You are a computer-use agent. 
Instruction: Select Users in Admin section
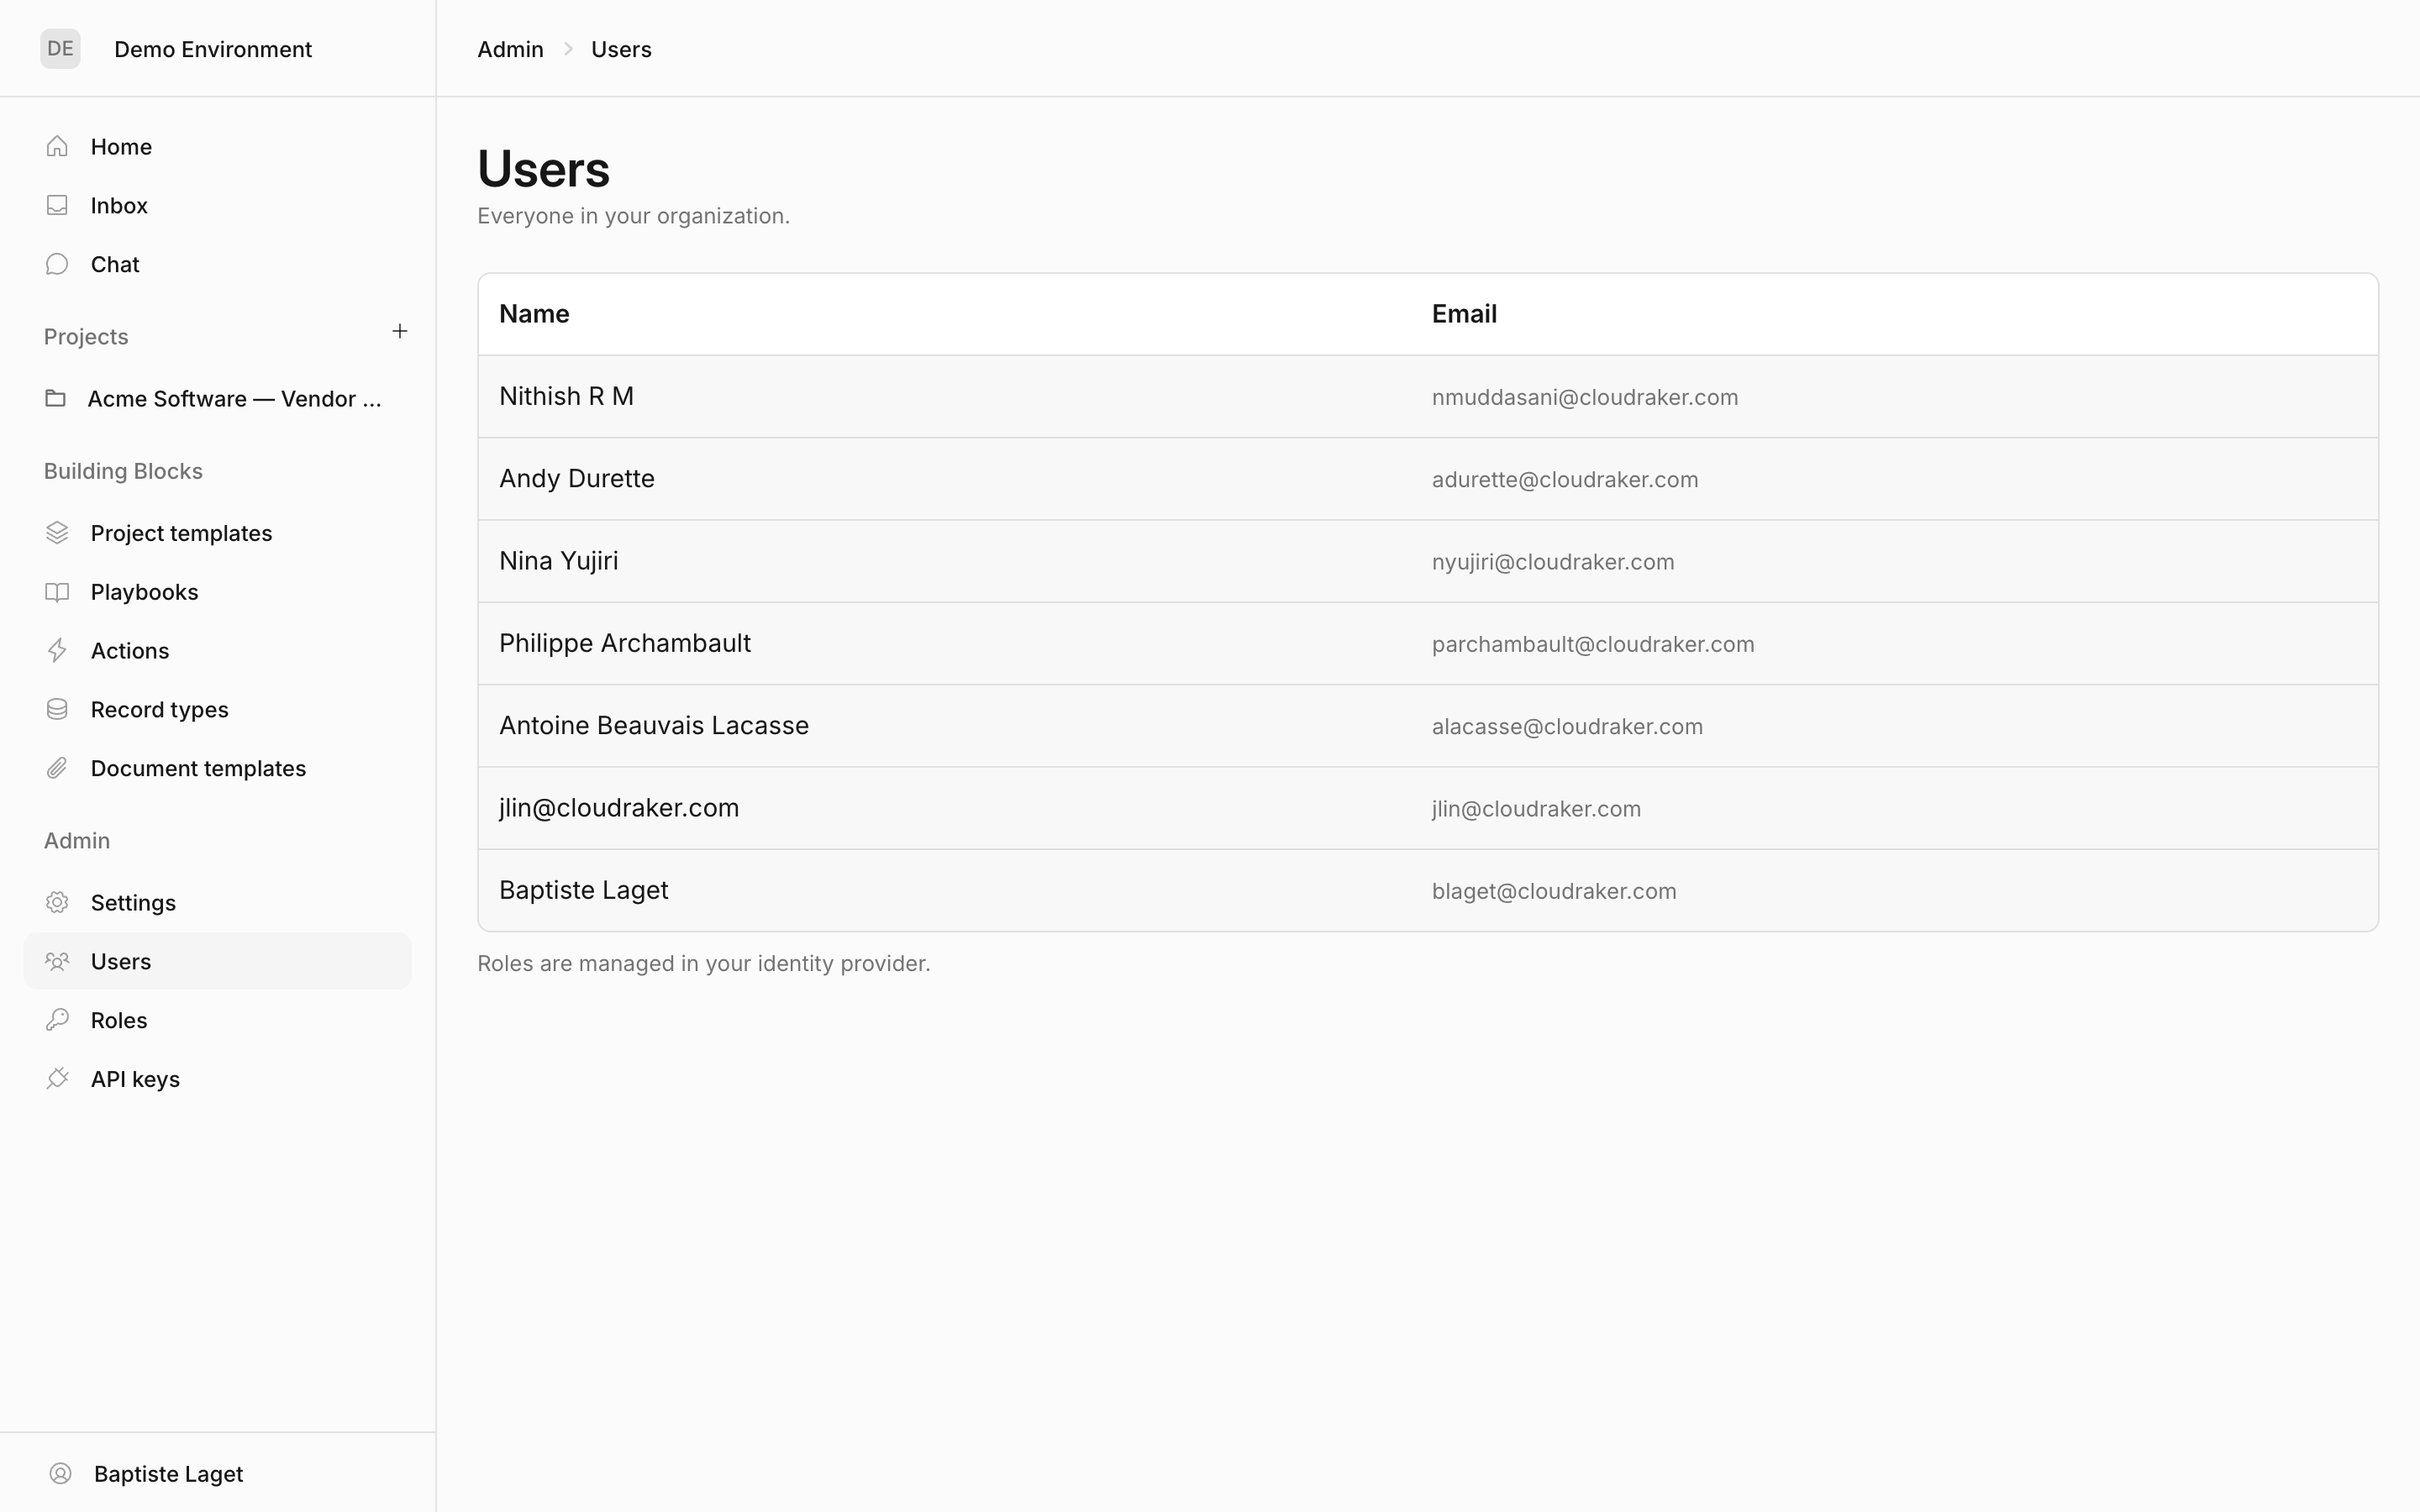217,961
